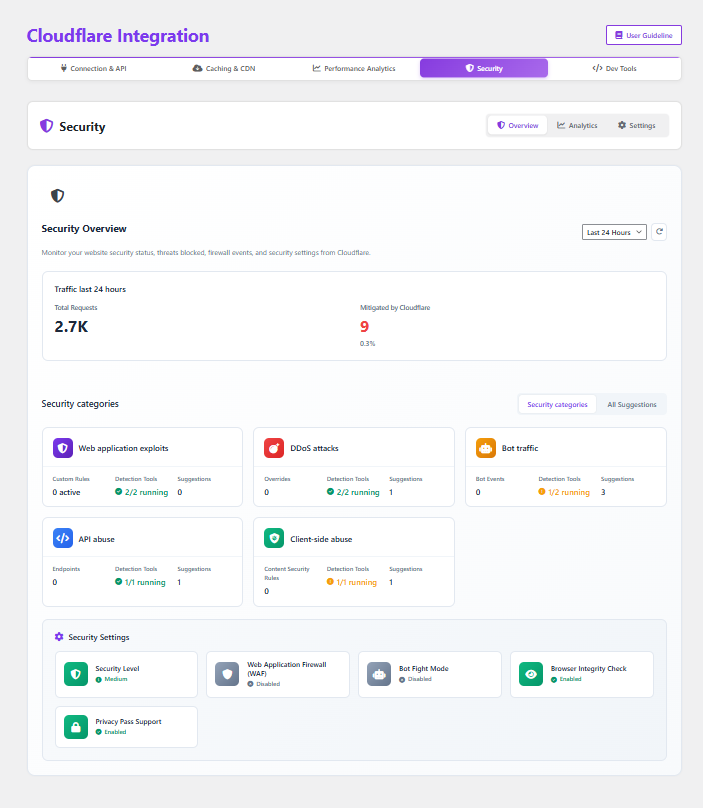Click the Bot Fight Mode label
Screen dimensions: 703x808
(424, 668)
